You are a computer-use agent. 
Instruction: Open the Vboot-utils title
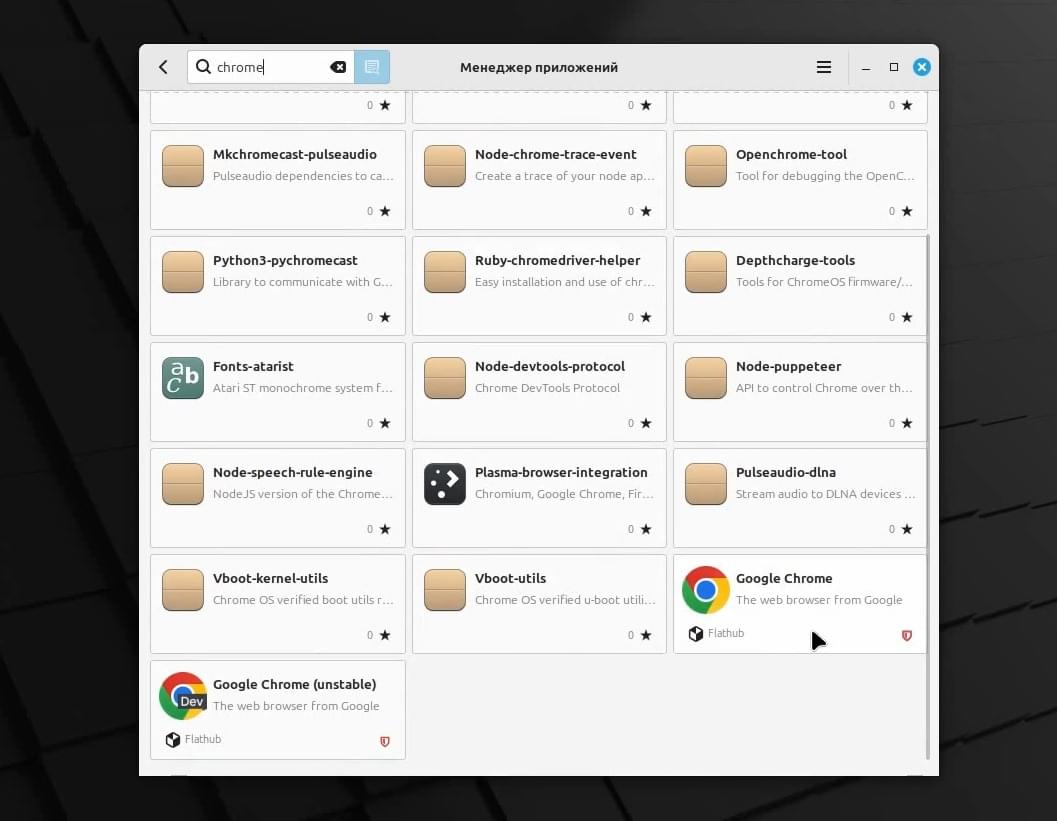pyautogui.click(x=510, y=578)
